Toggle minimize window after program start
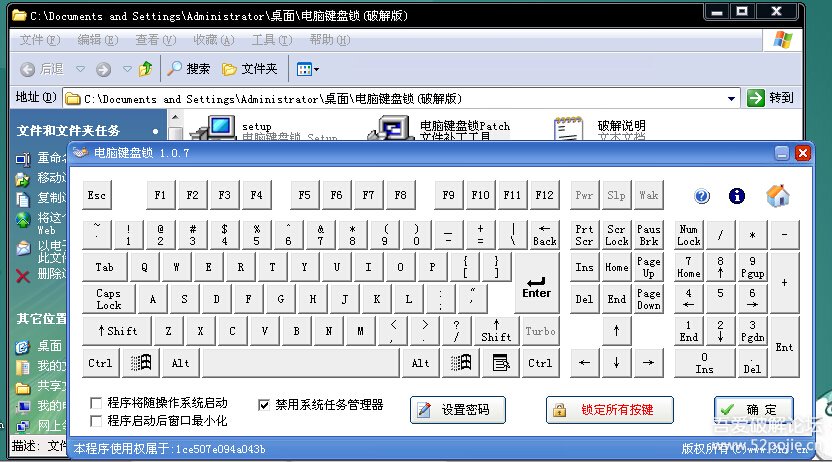Screen dimensions: 832x462 click(97, 421)
